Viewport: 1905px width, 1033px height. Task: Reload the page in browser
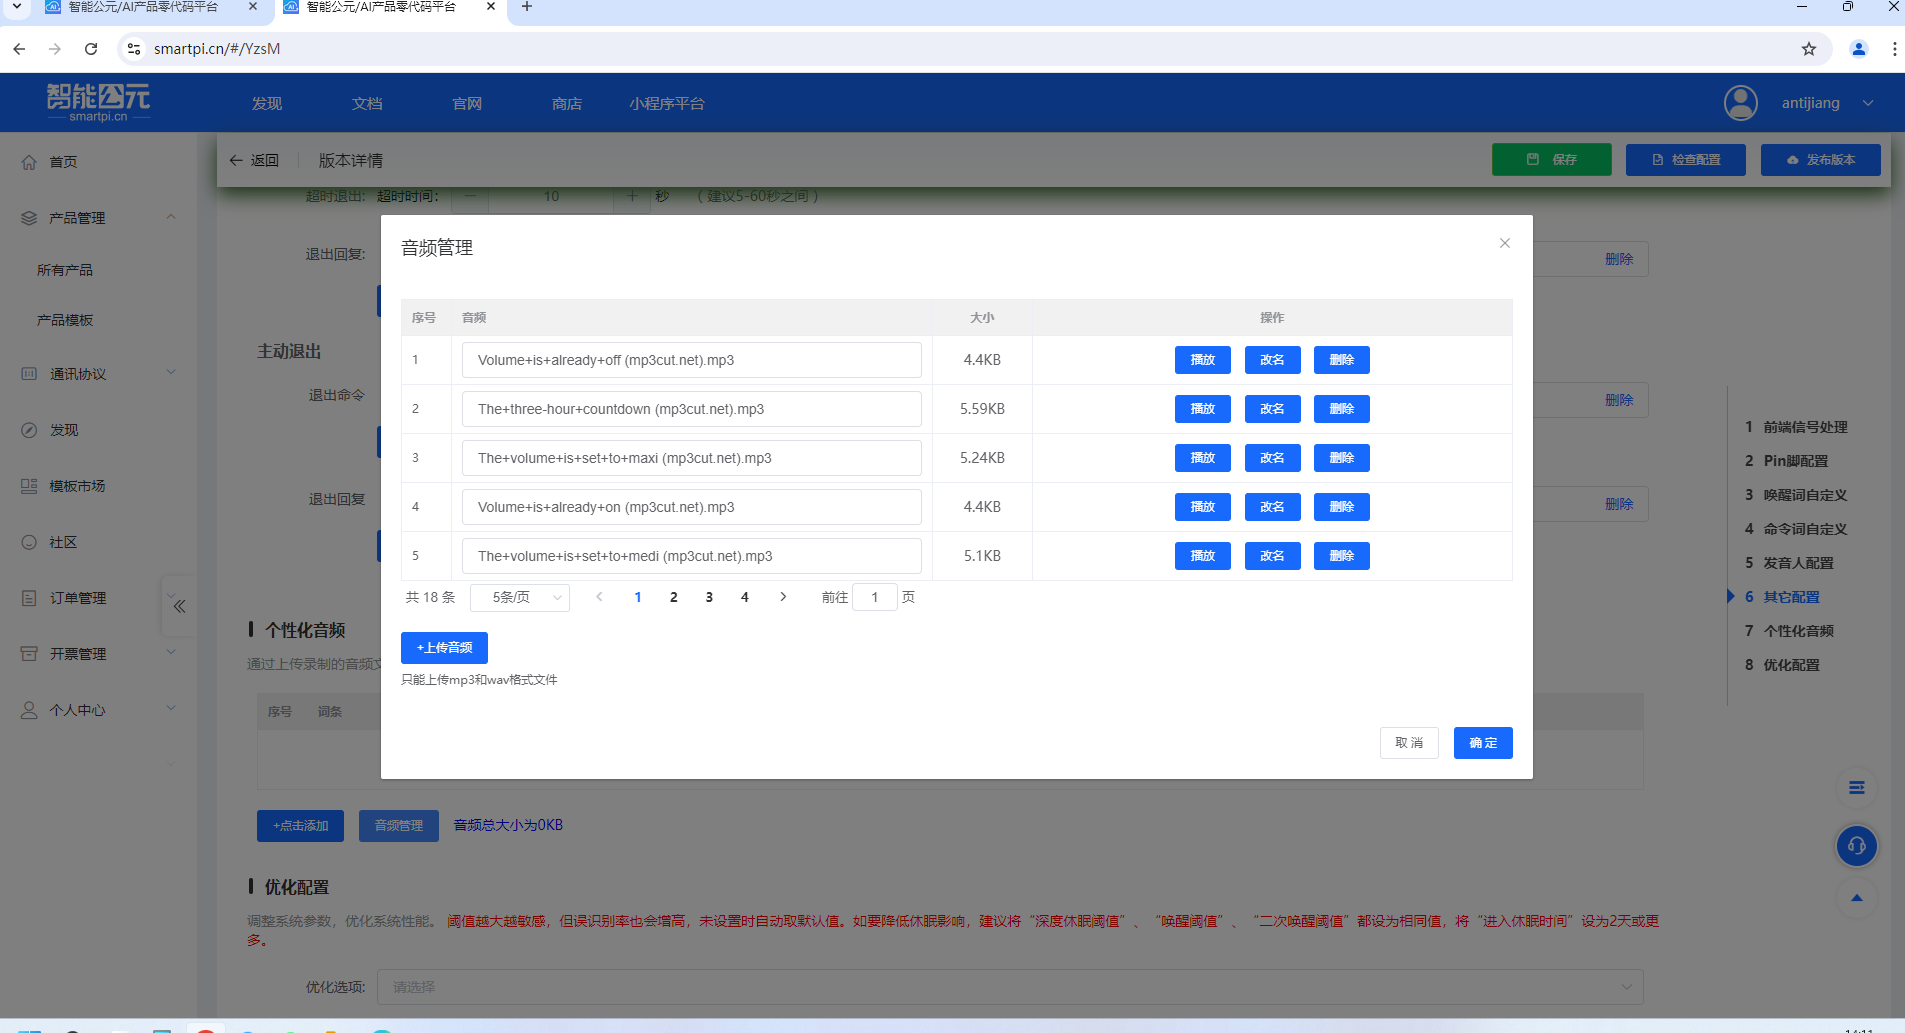[x=91, y=49]
